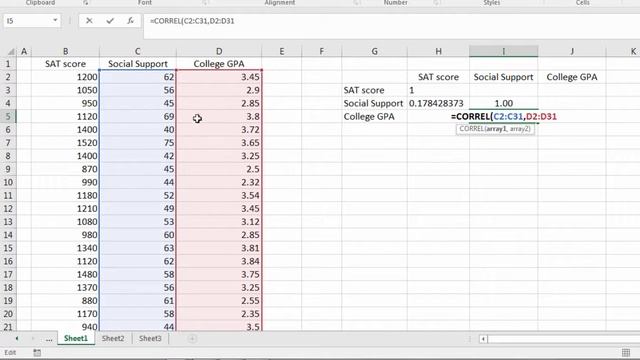Confirm formula with the checkmark Enter icon
Screen dimensions: 640x360
[x=110, y=21]
